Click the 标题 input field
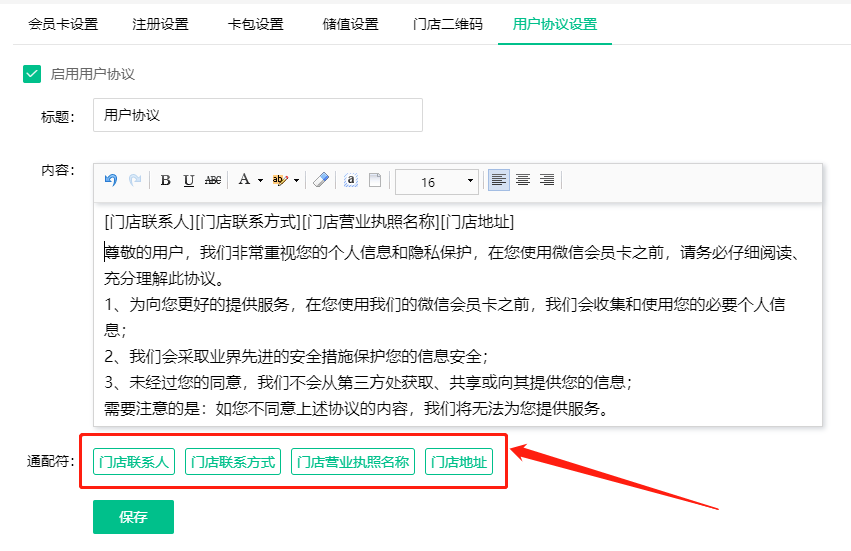Image resolution: width=851 pixels, height=551 pixels. pyautogui.click(x=257, y=115)
